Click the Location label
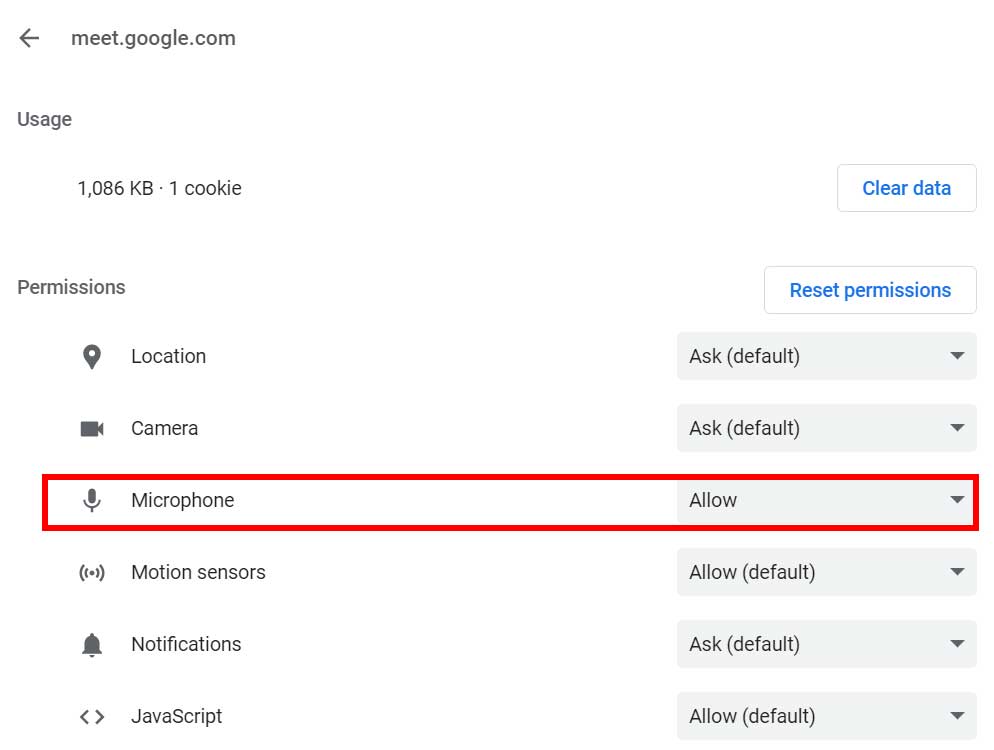This screenshot has height=750, width=994. (169, 356)
